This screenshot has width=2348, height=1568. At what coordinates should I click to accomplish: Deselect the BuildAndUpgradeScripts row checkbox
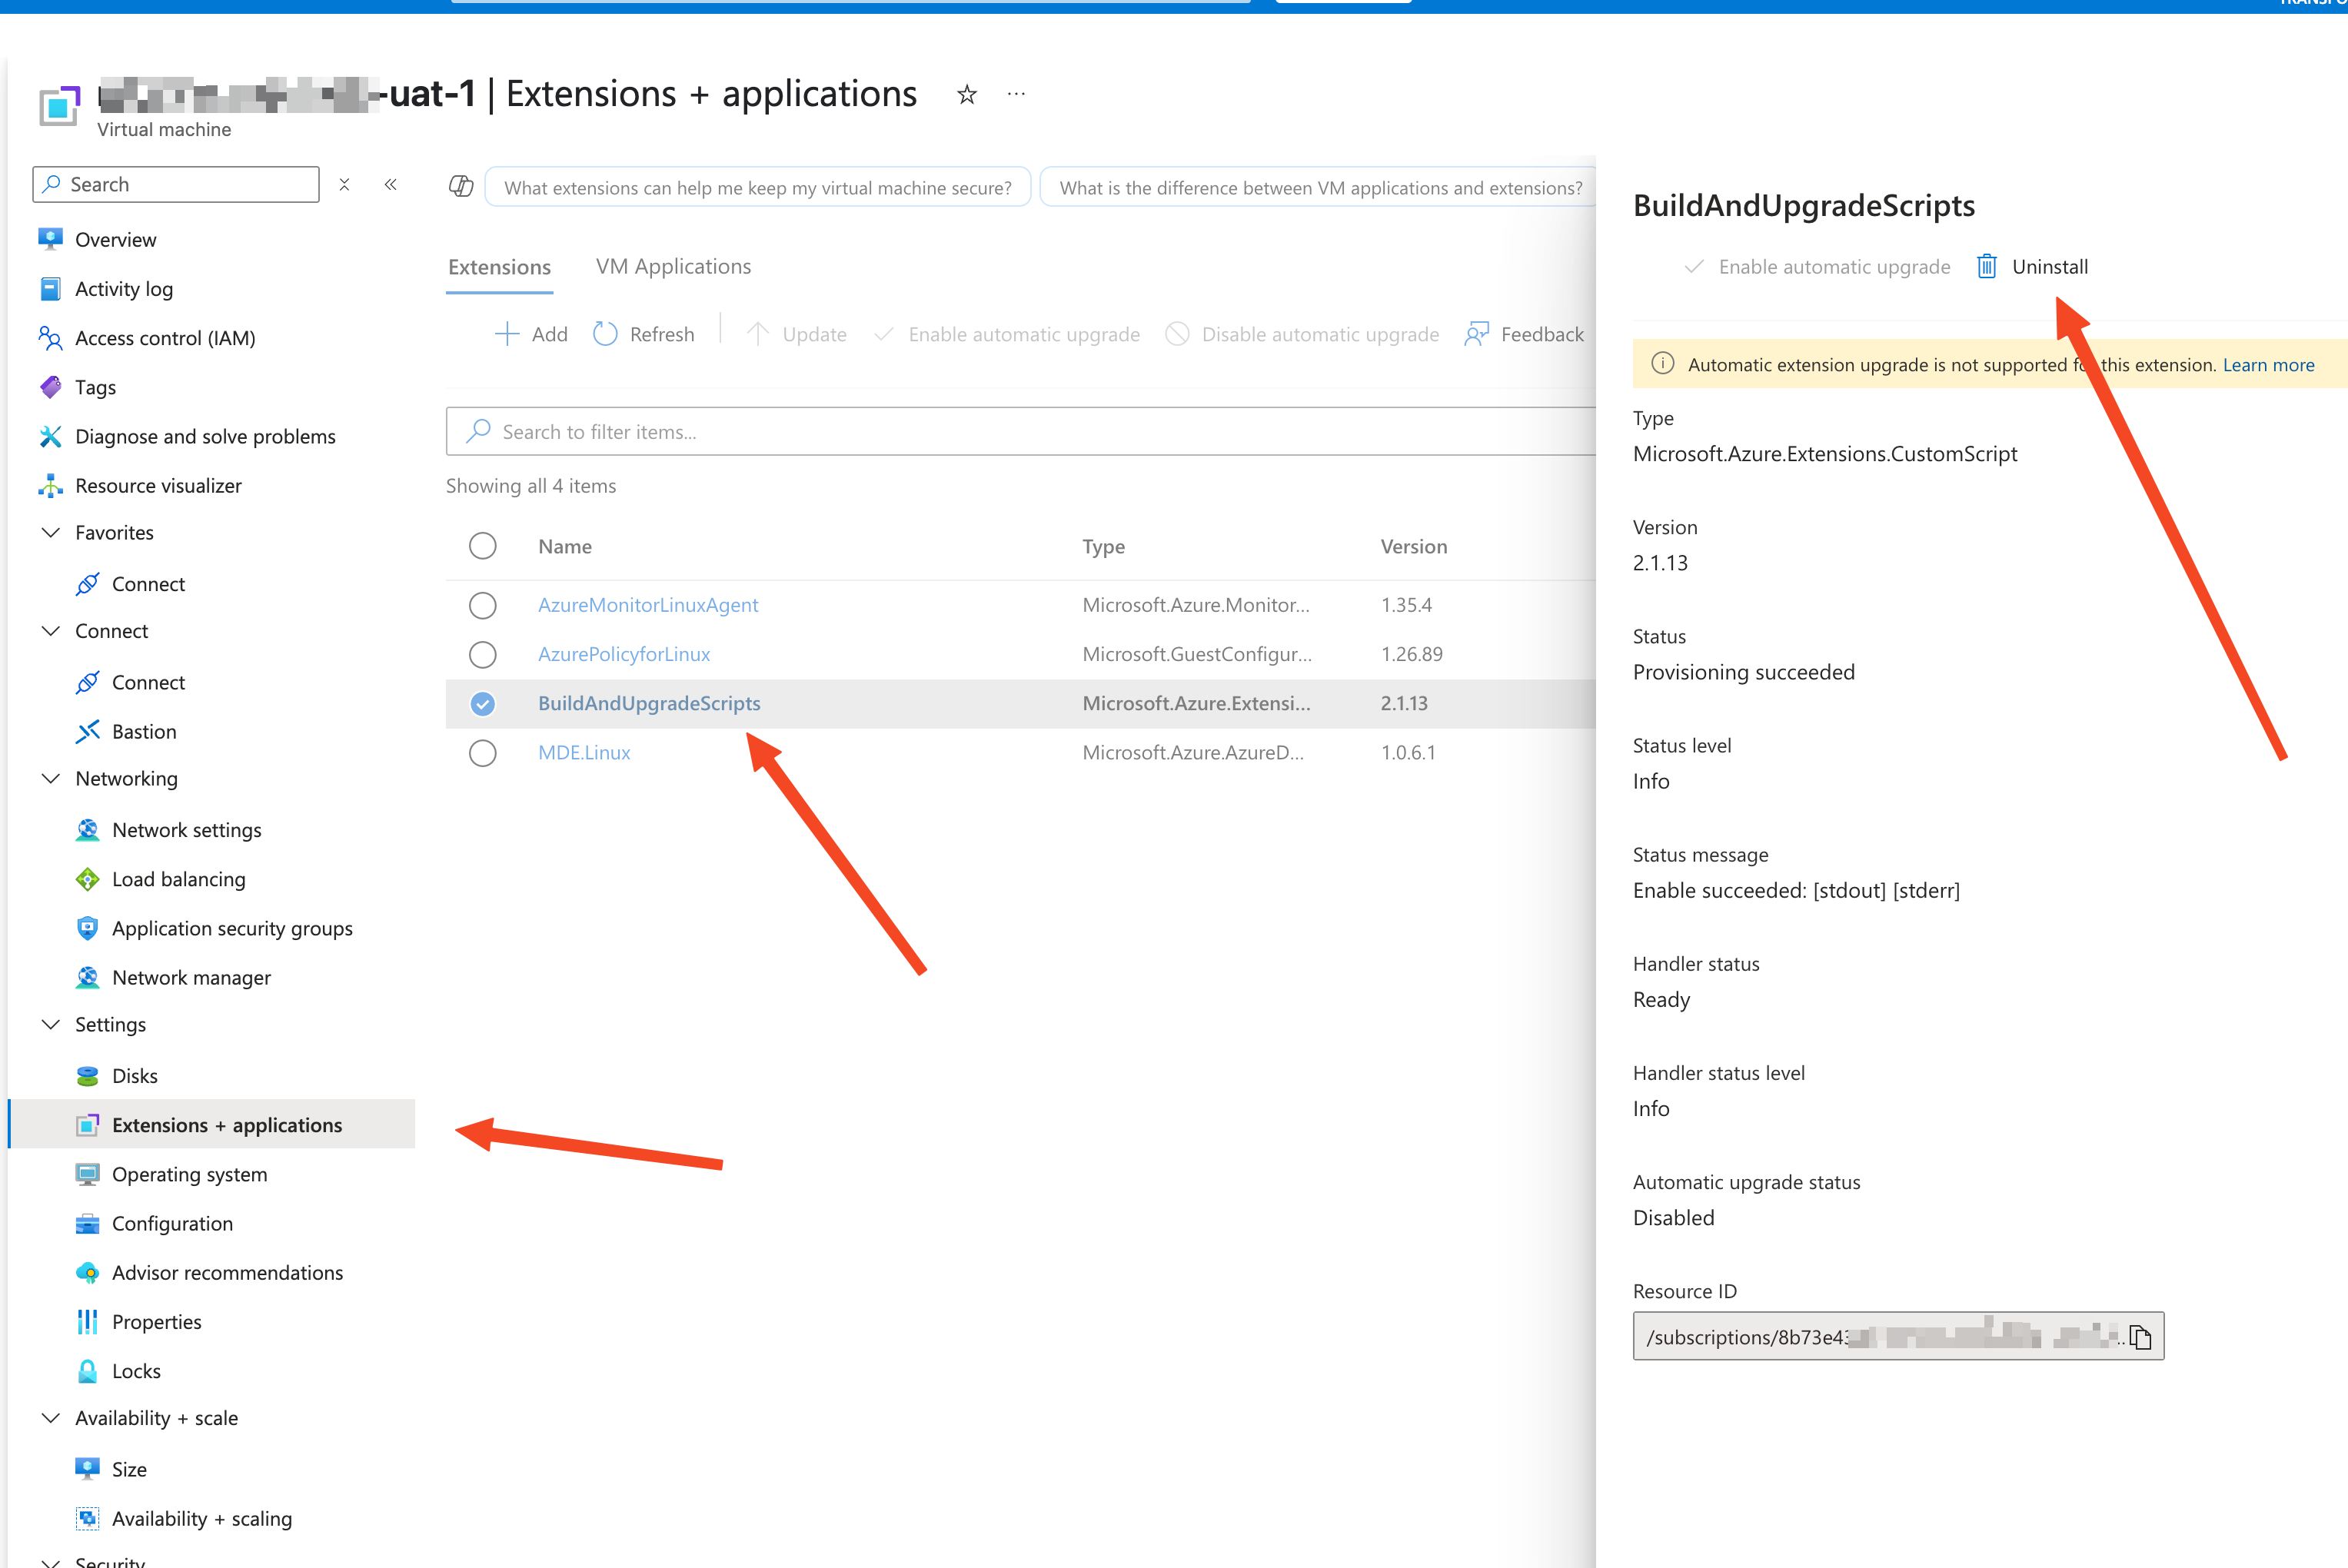482,703
